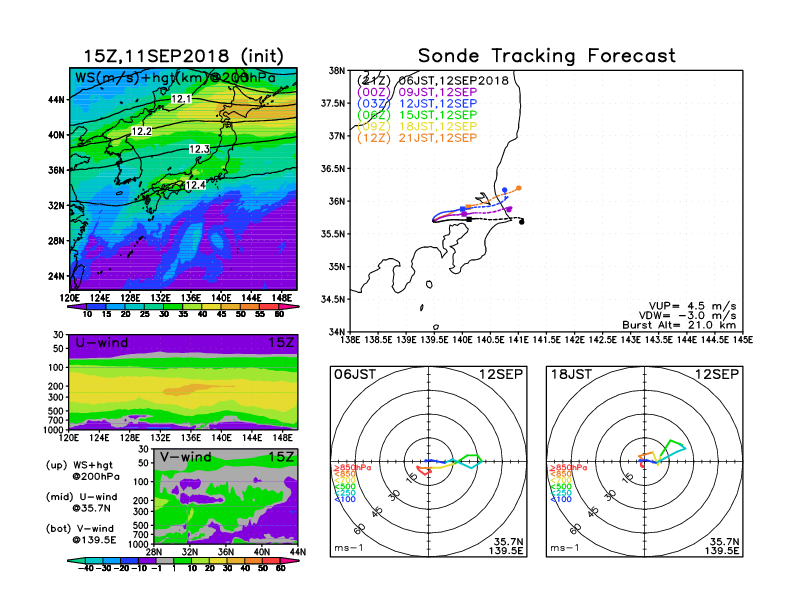Screen dimensions: 792x612
Task: Click "35.7N" location label in 18JST hodograph
Action: tap(724, 542)
